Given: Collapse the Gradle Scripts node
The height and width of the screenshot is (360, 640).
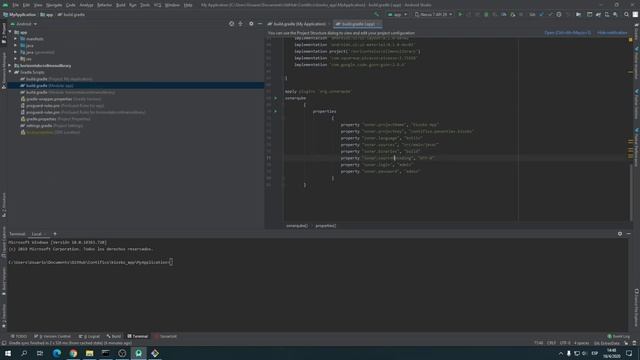Looking at the screenshot, I should [x=10, y=72].
